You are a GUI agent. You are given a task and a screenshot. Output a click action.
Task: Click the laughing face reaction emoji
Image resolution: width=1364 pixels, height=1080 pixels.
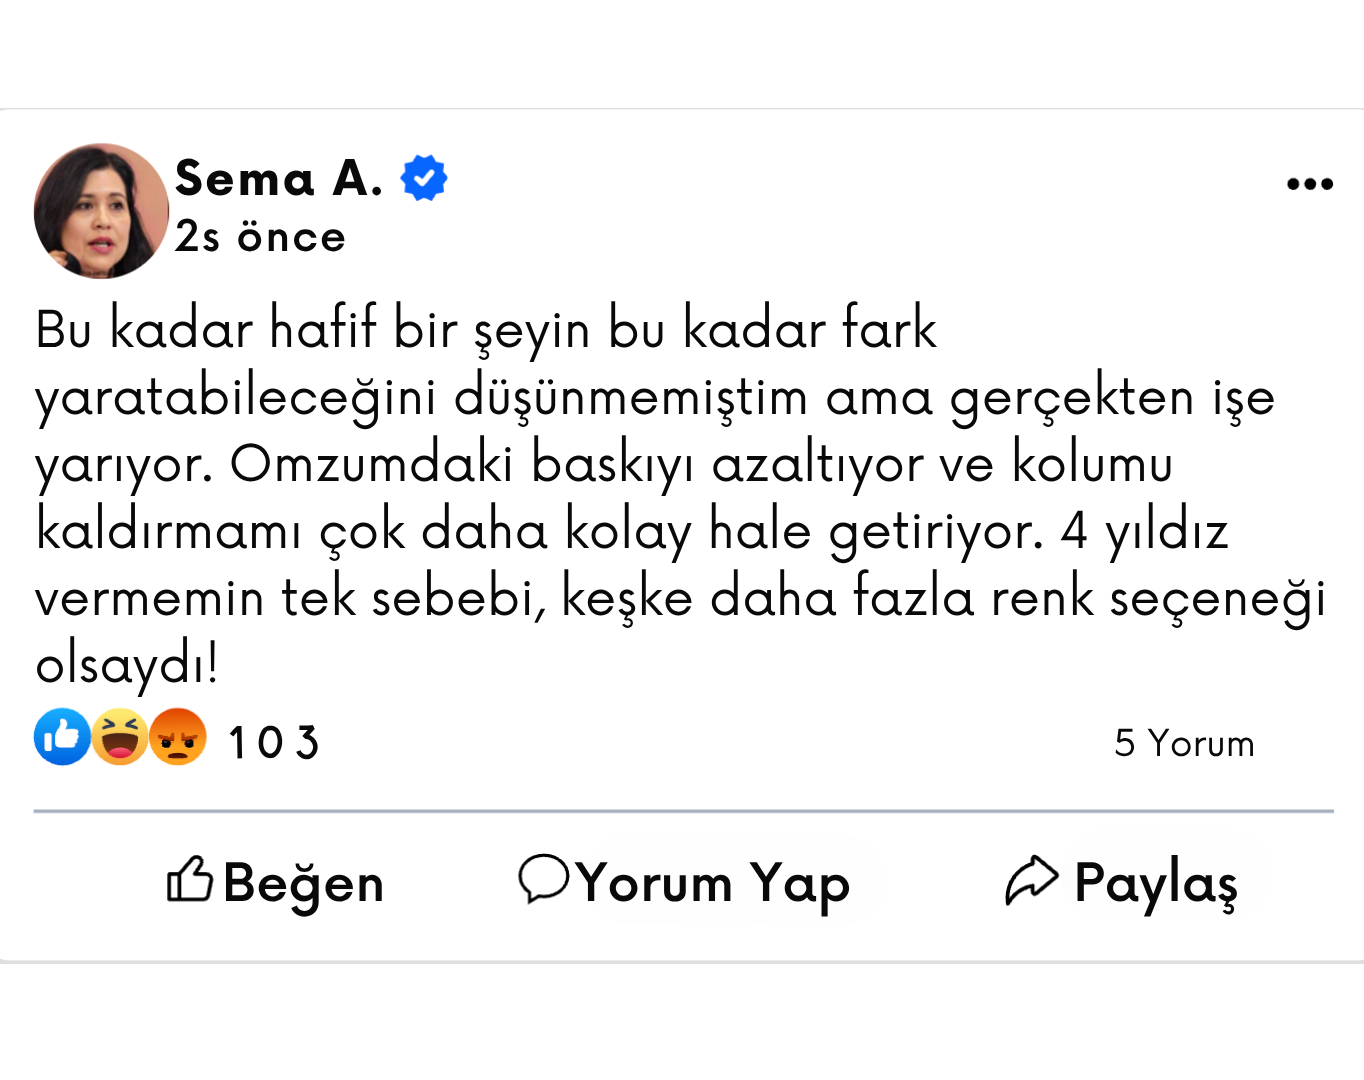120,737
